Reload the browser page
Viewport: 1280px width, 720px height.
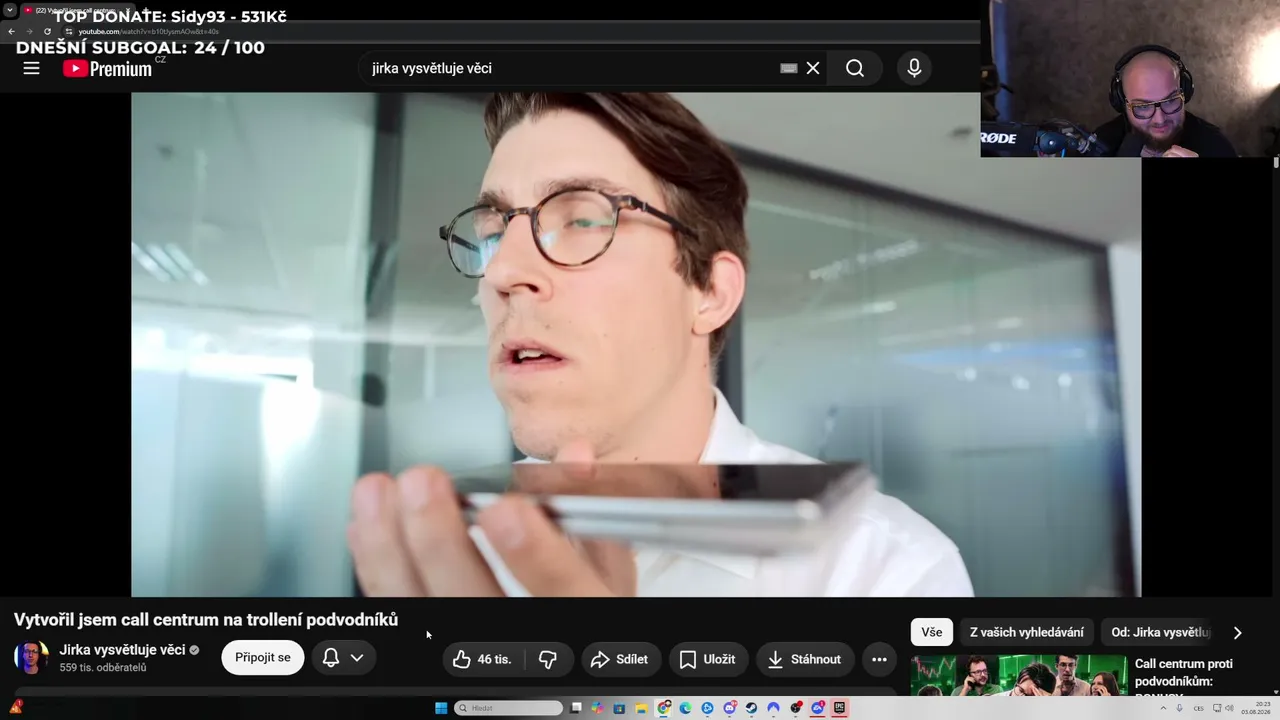click(x=47, y=31)
